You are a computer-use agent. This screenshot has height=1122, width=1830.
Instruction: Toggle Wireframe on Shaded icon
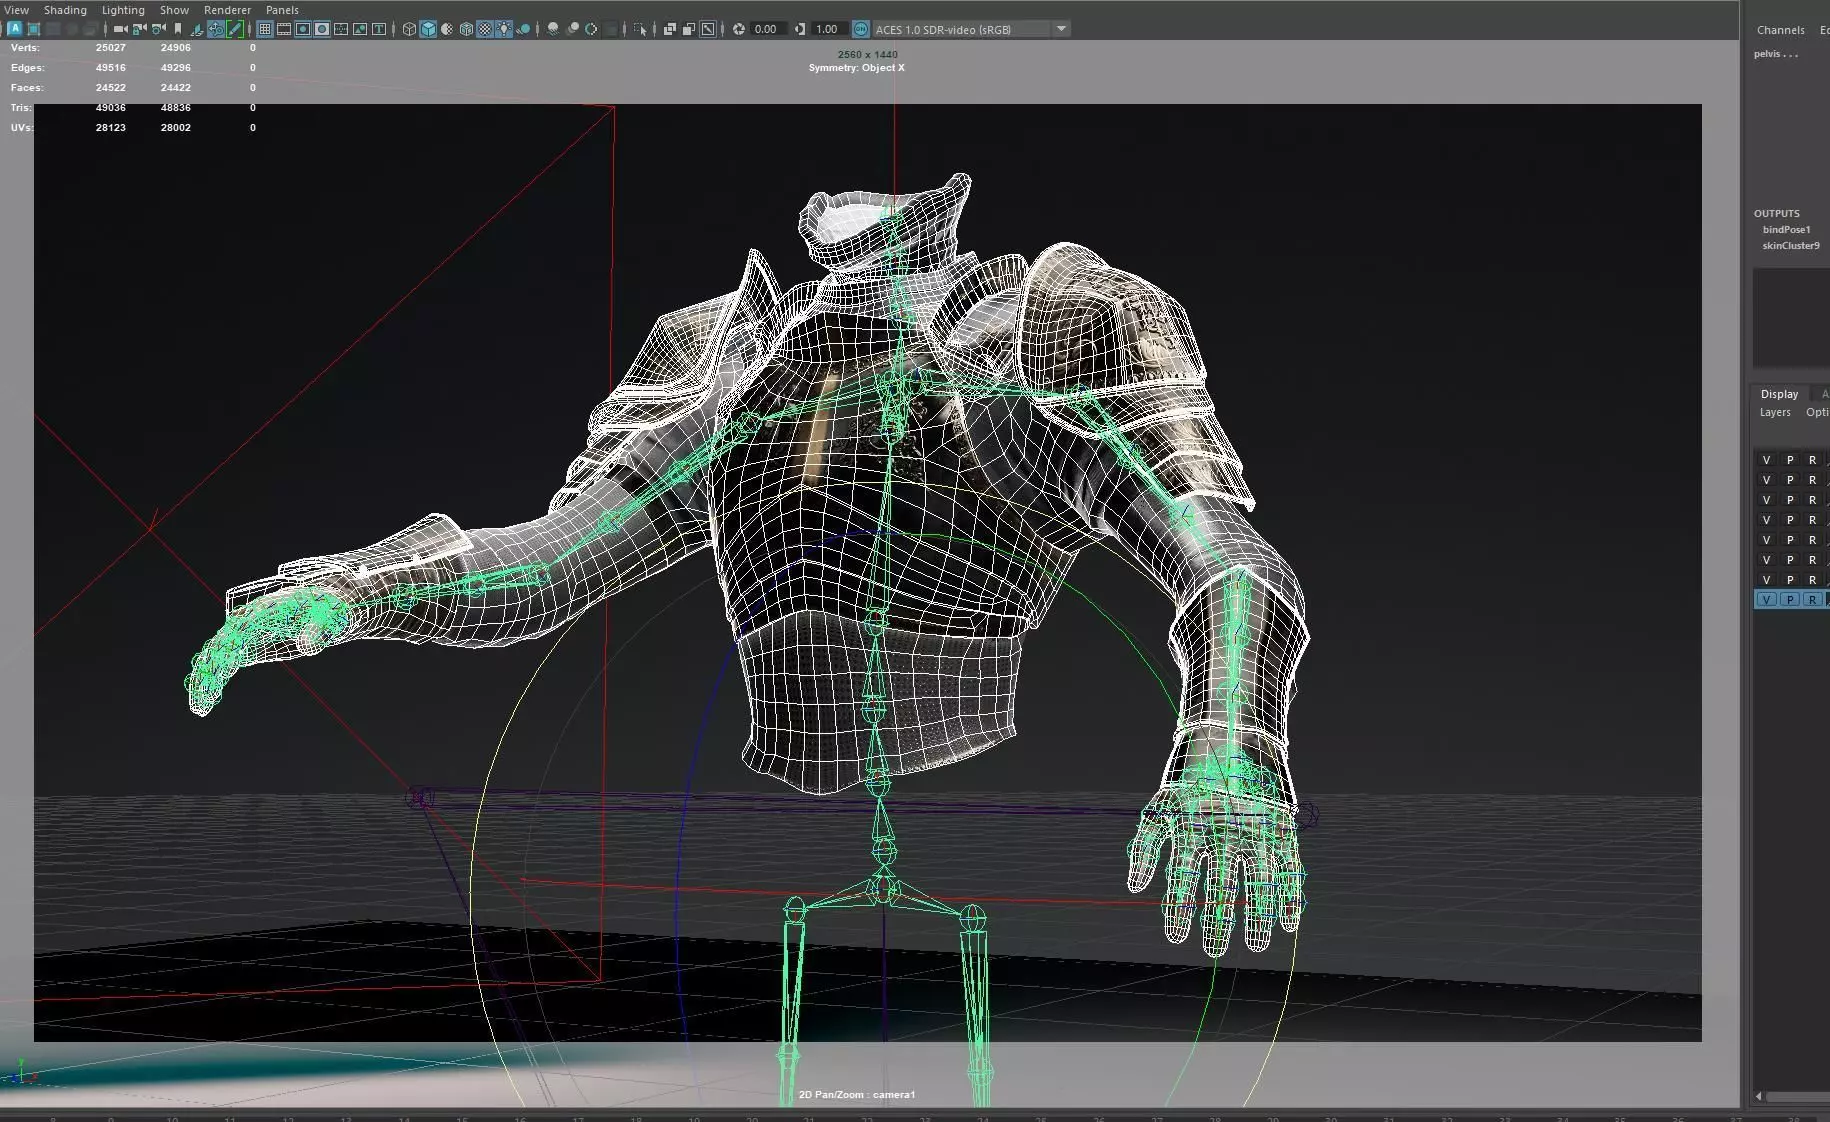click(x=466, y=29)
